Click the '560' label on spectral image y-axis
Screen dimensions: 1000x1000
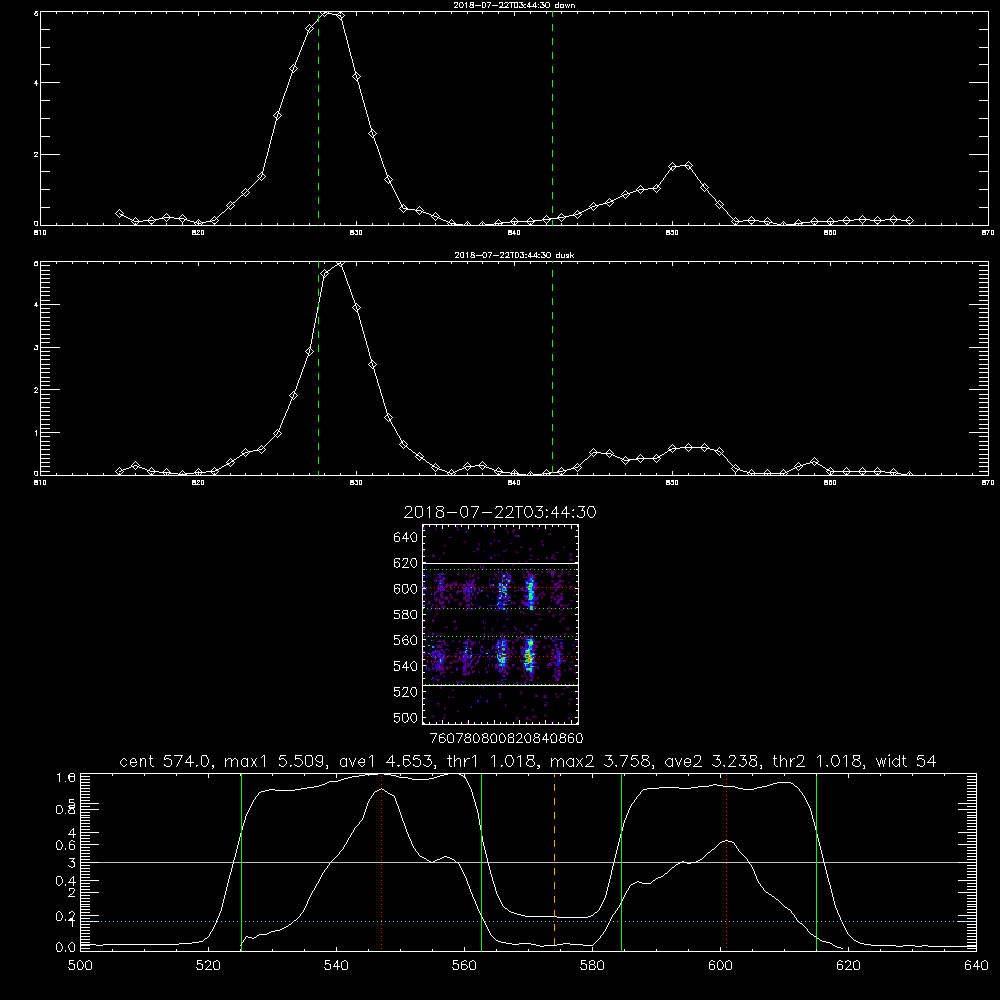tap(406, 640)
